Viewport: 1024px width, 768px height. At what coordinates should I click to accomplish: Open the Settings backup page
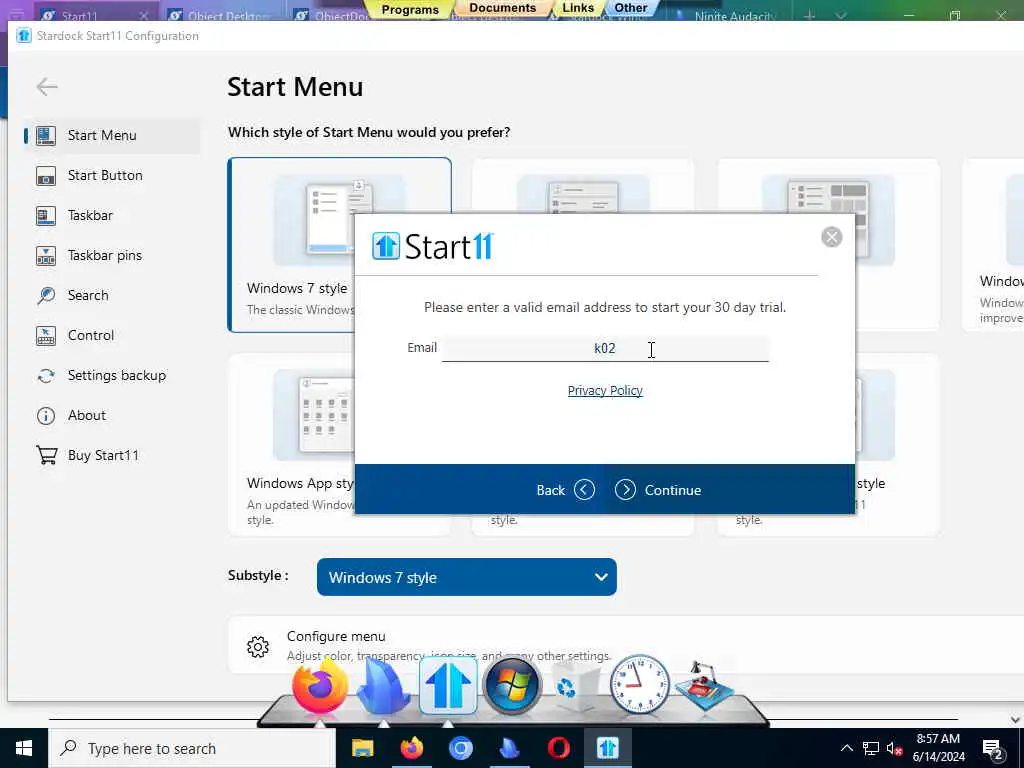[112, 376]
